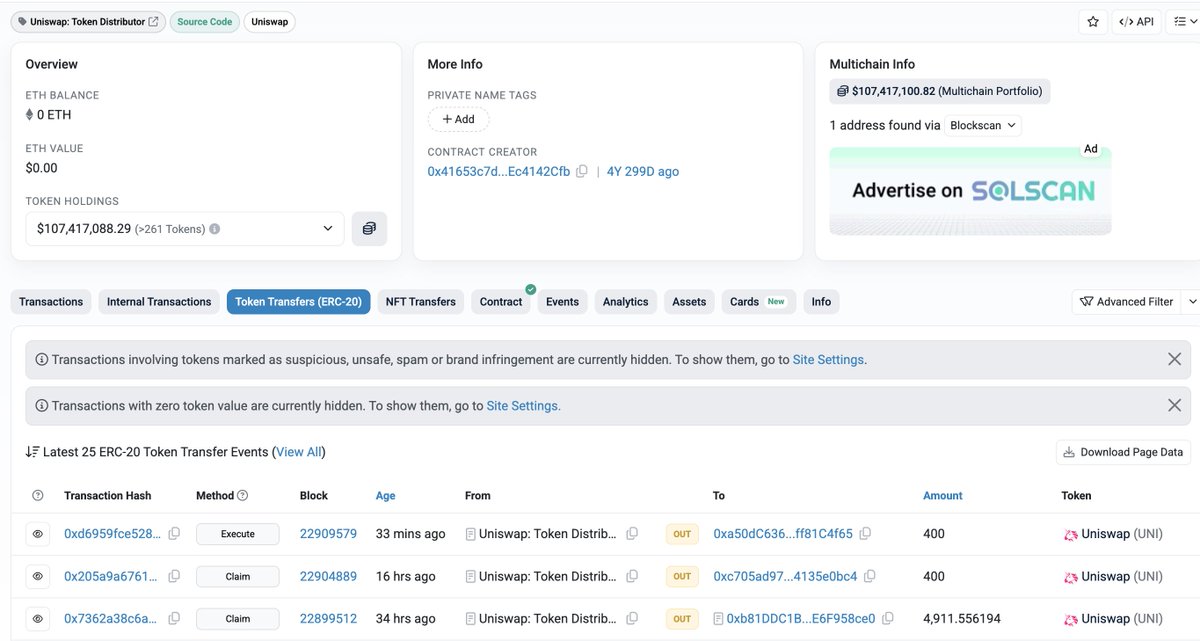Copy transaction hash 0xd6959fce528
The width and height of the screenshot is (1200, 641).
[174, 534]
